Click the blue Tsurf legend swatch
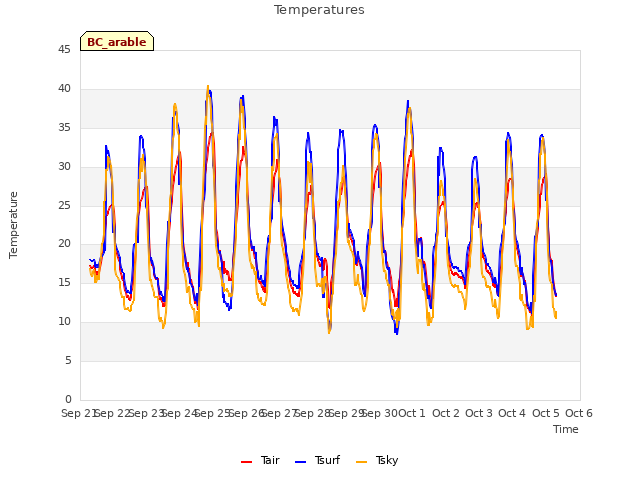The image size is (640, 480). (300, 462)
